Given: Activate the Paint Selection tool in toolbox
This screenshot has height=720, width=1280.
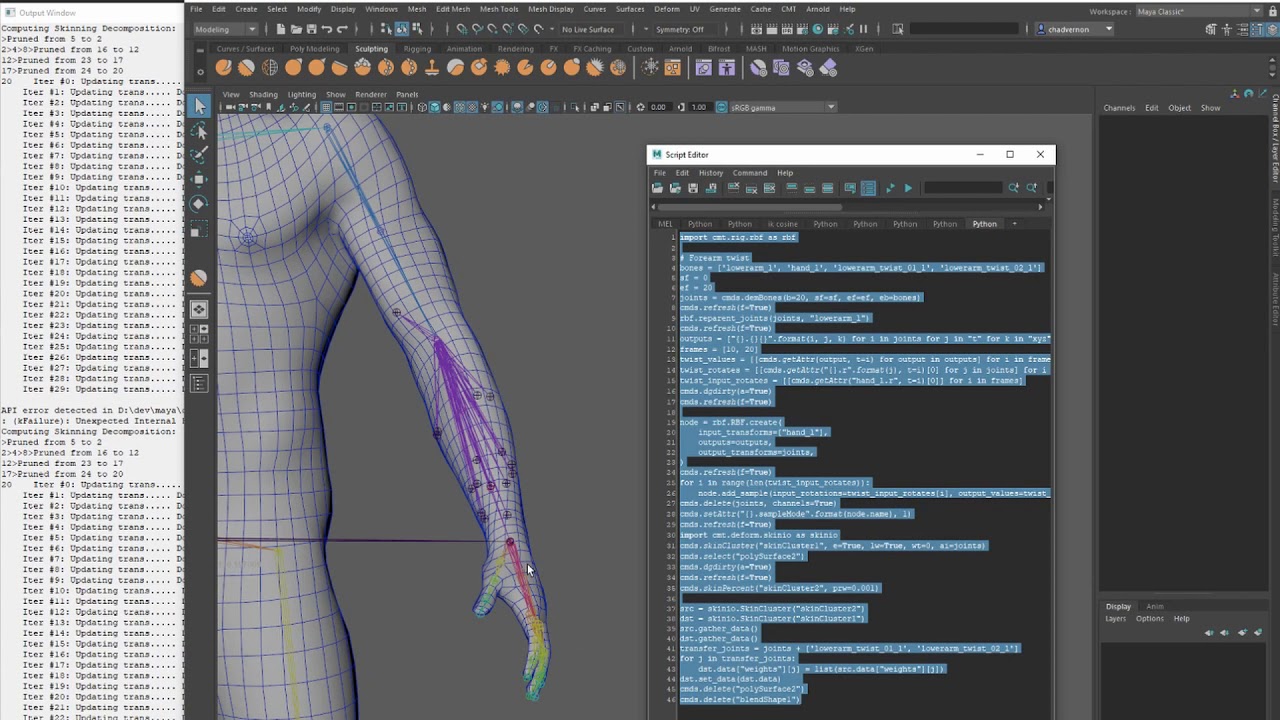Looking at the screenshot, I should pos(199,155).
